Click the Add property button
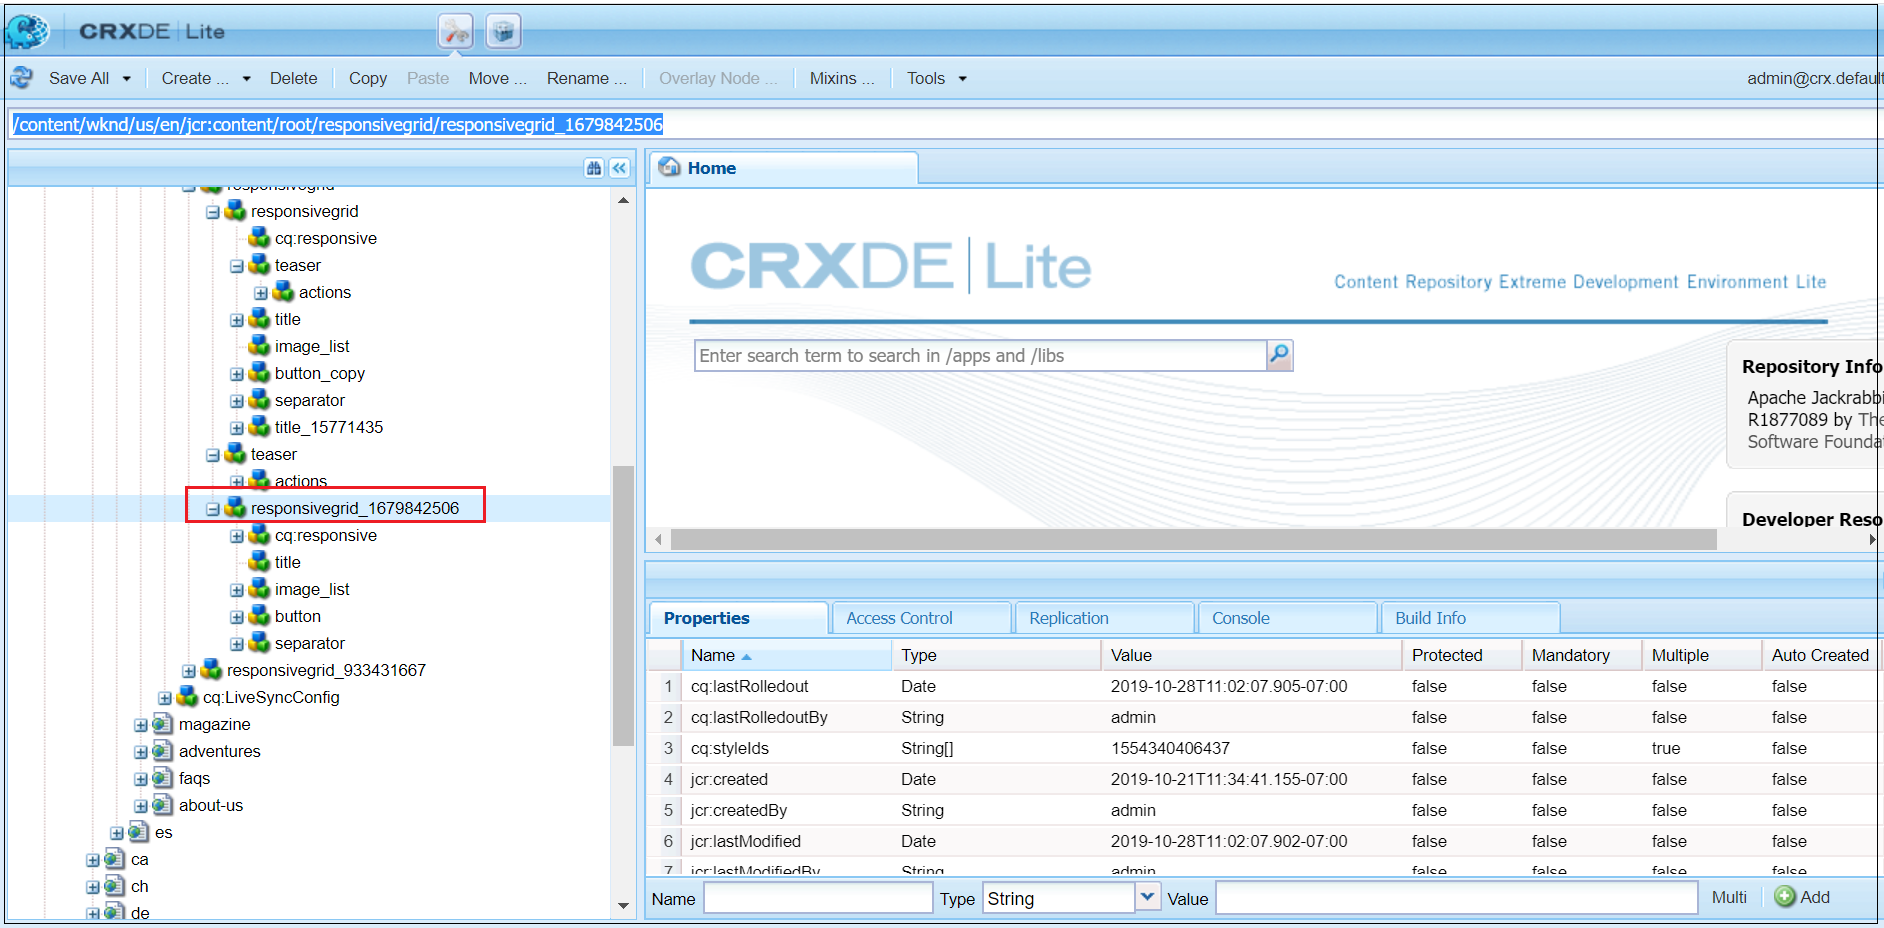The image size is (1884, 928). click(1803, 897)
